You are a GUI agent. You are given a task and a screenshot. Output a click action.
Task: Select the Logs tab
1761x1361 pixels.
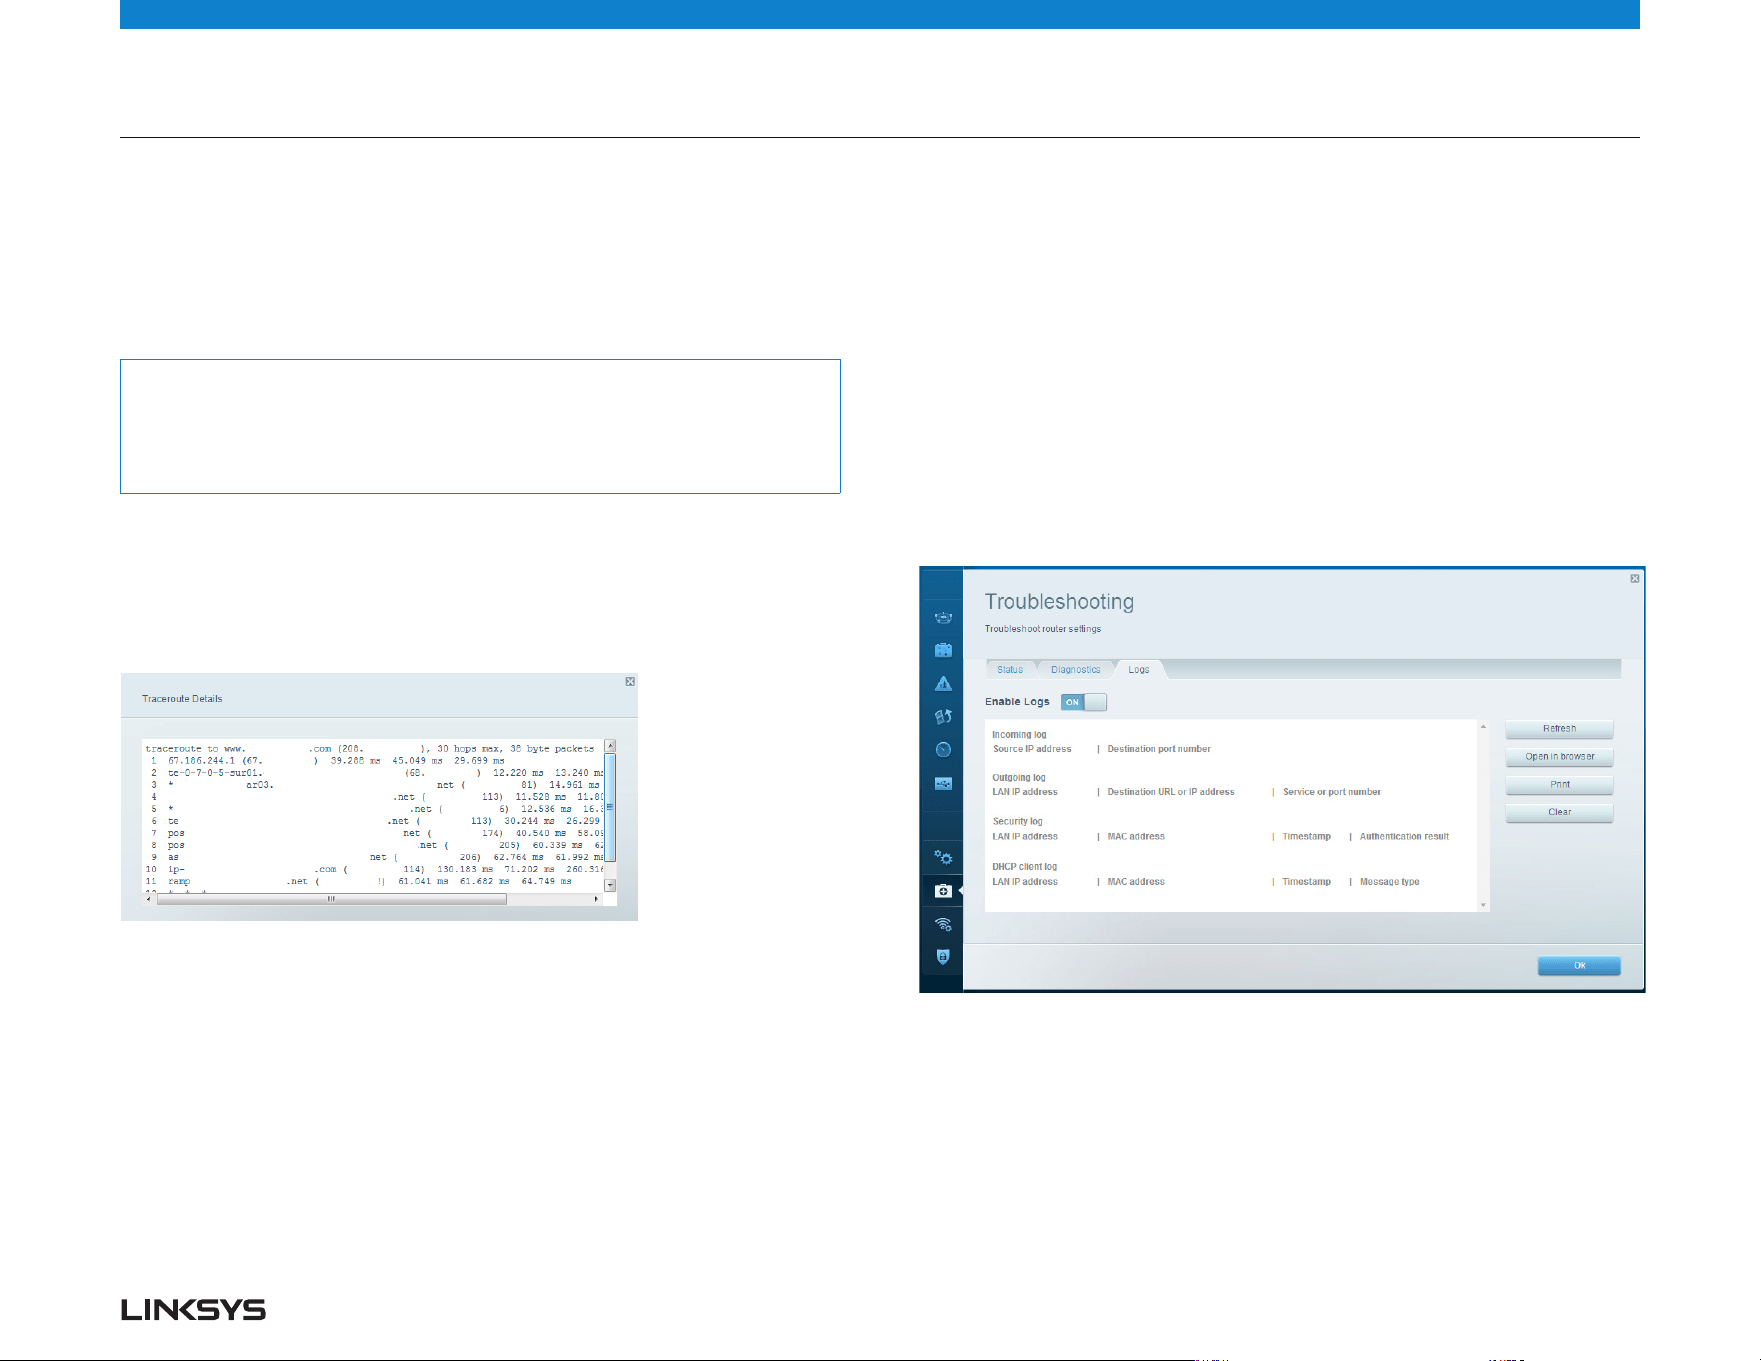coord(1139,670)
